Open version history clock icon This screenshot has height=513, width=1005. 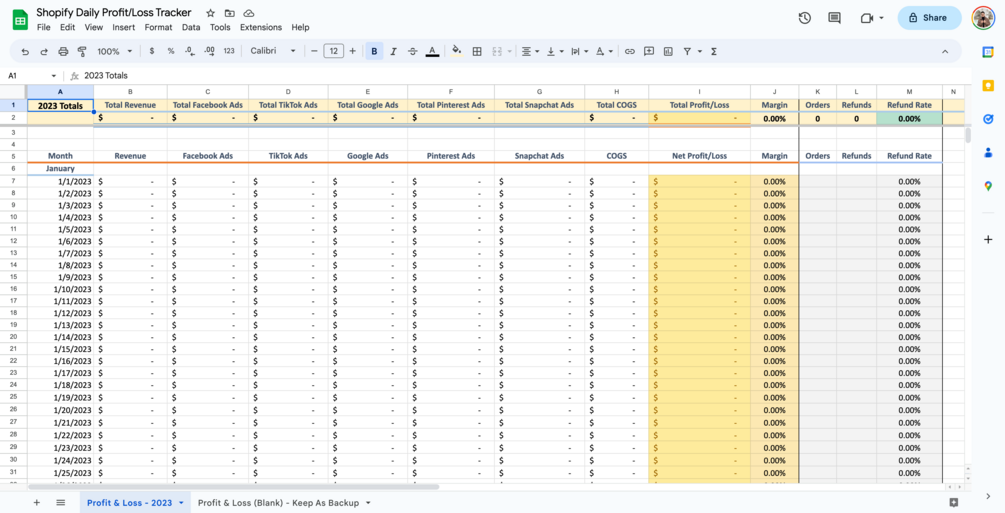pyautogui.click(x=805, y=18)
